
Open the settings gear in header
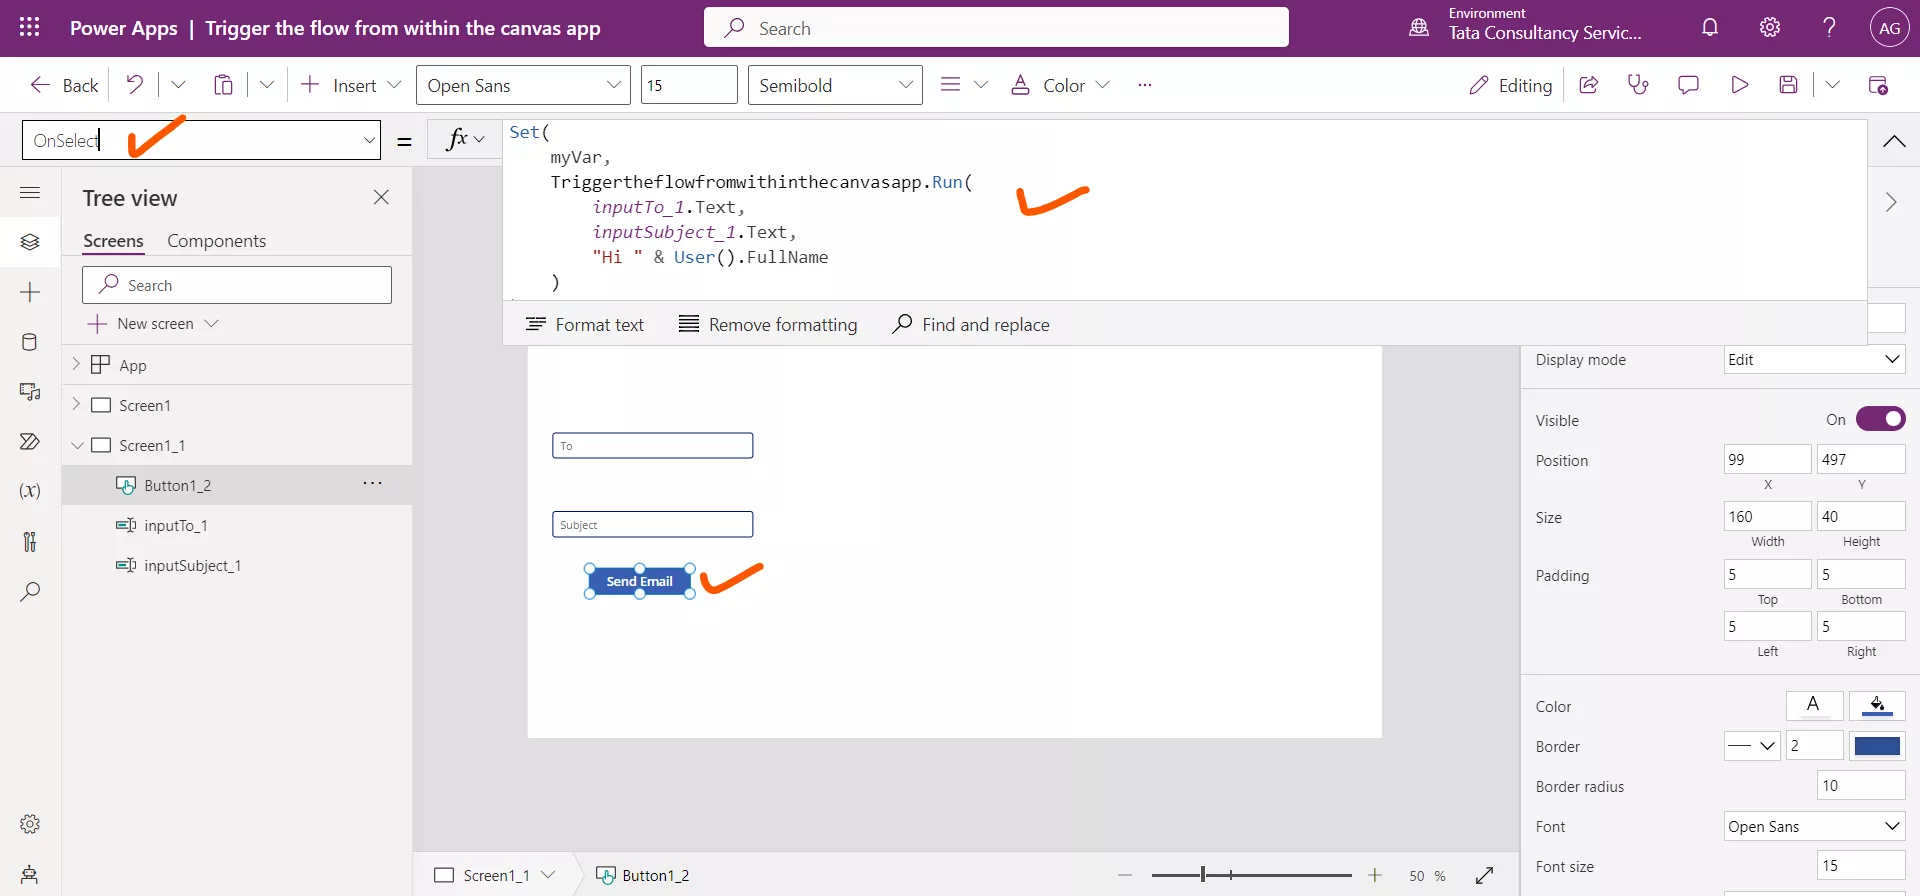point(1770,28)
